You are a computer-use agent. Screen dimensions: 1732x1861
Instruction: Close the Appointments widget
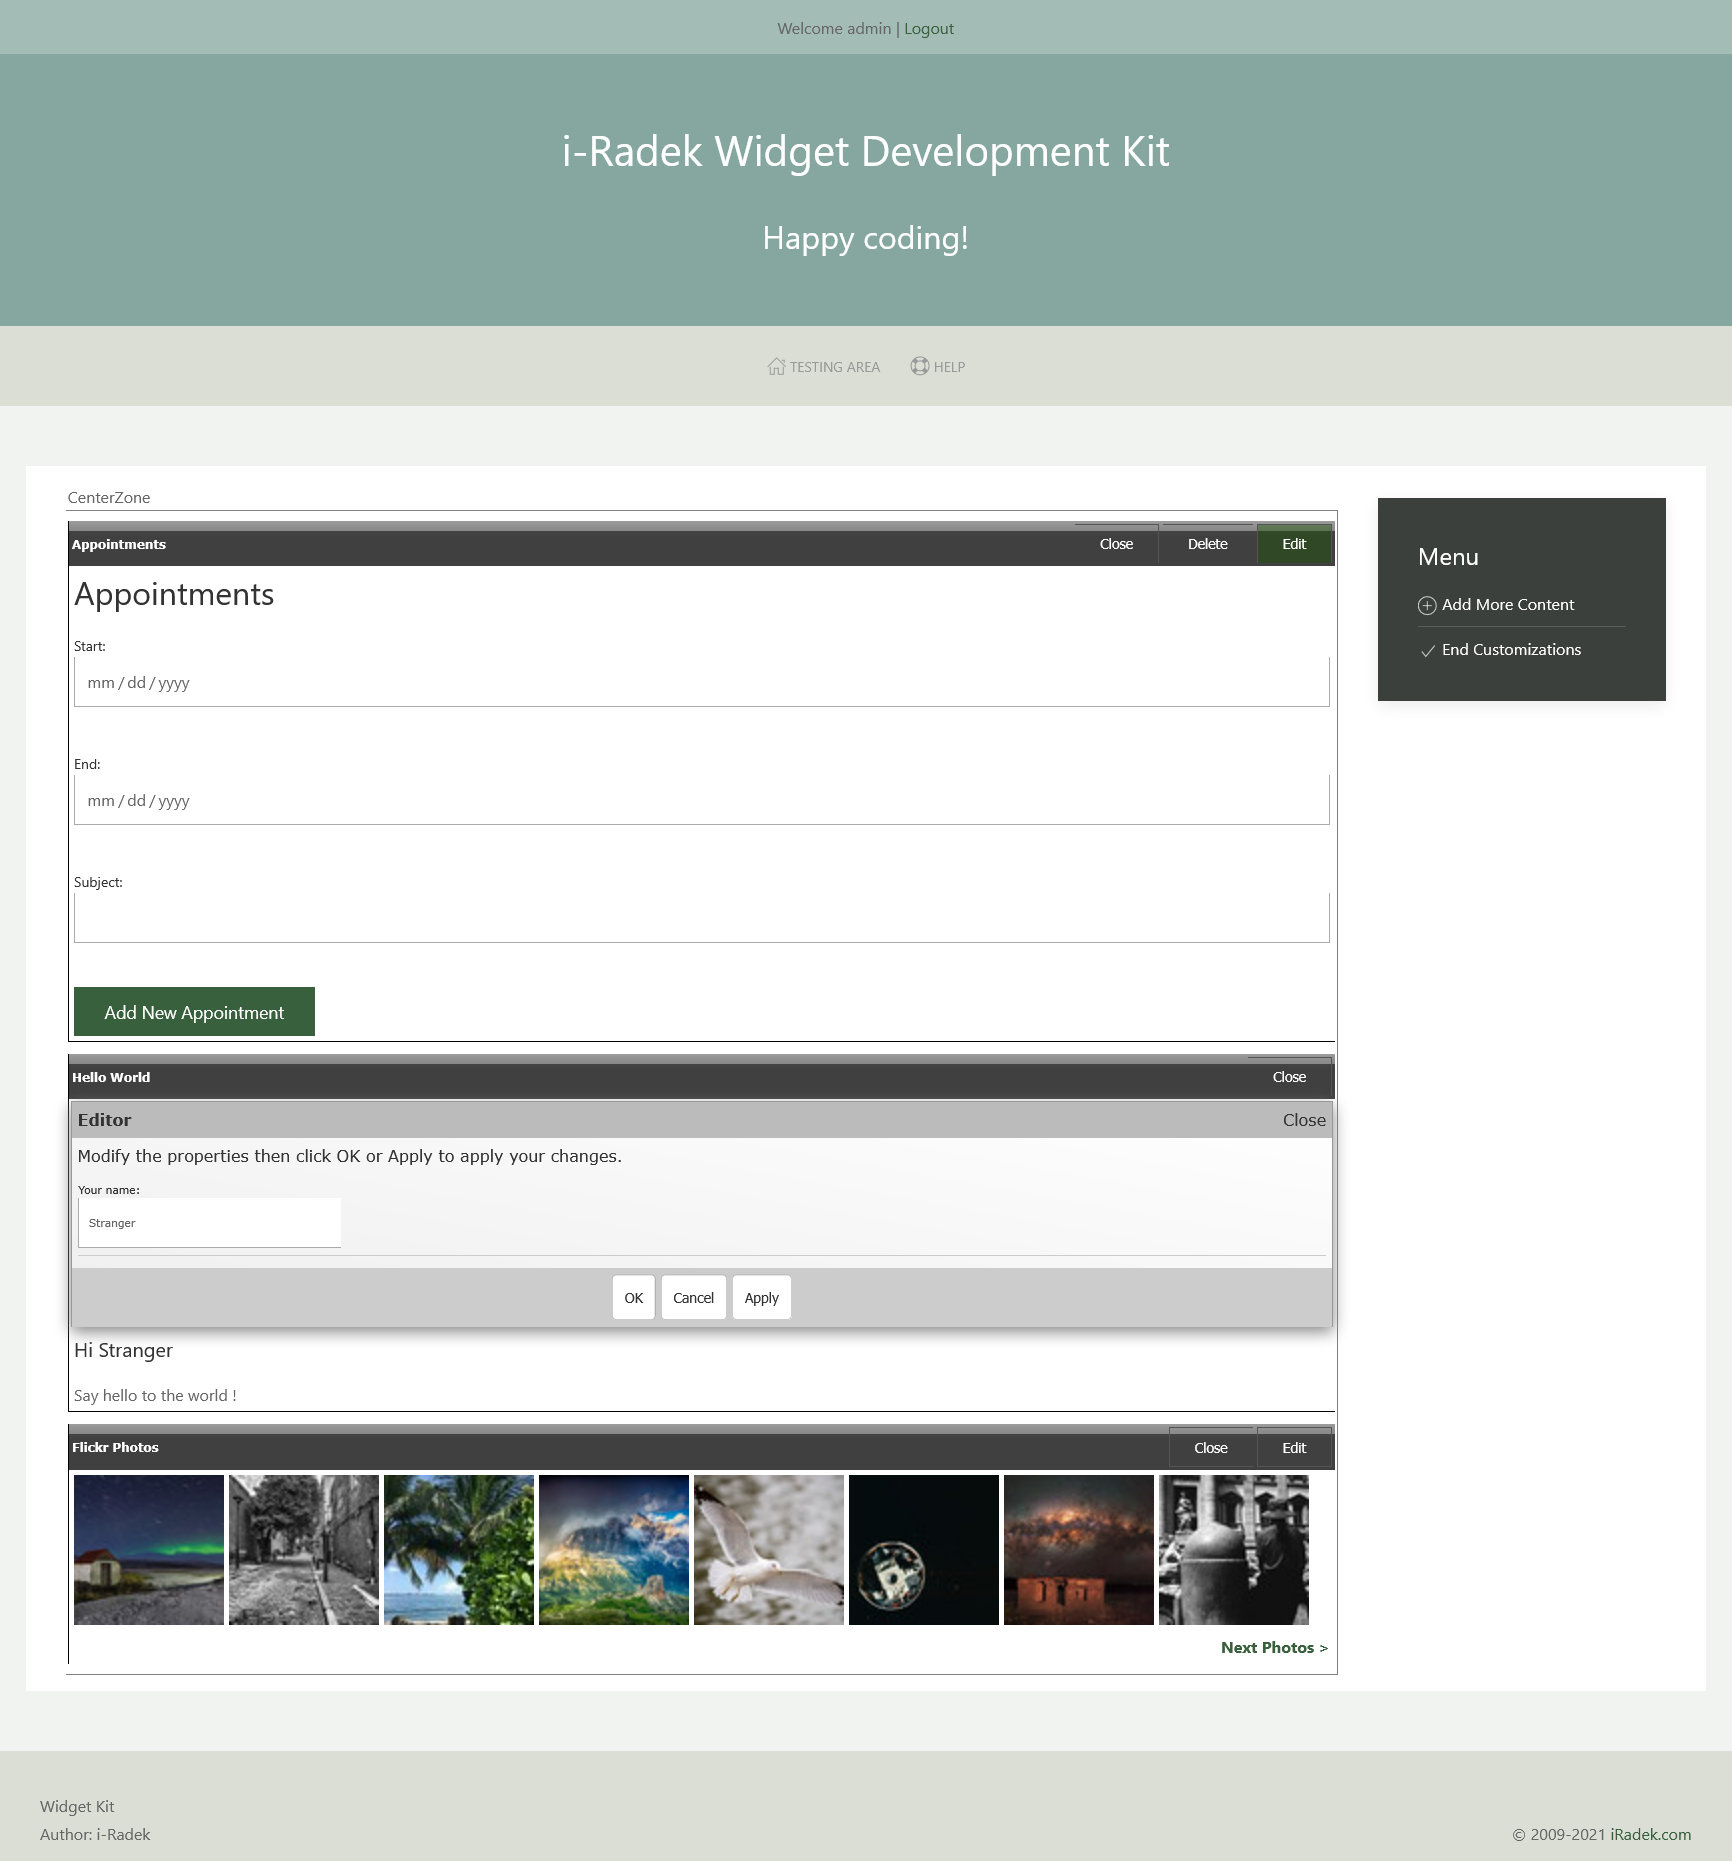click(1116, 544)
